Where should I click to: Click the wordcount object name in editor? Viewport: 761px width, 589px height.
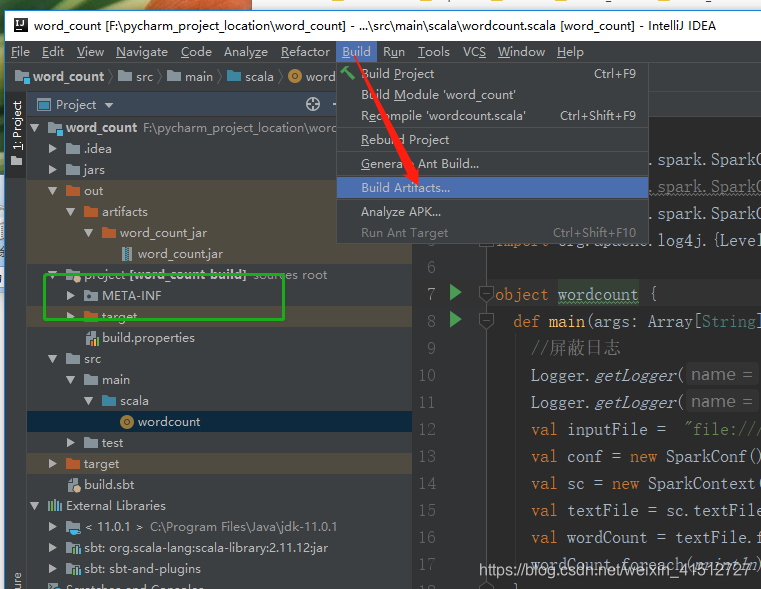click(598, 294)
